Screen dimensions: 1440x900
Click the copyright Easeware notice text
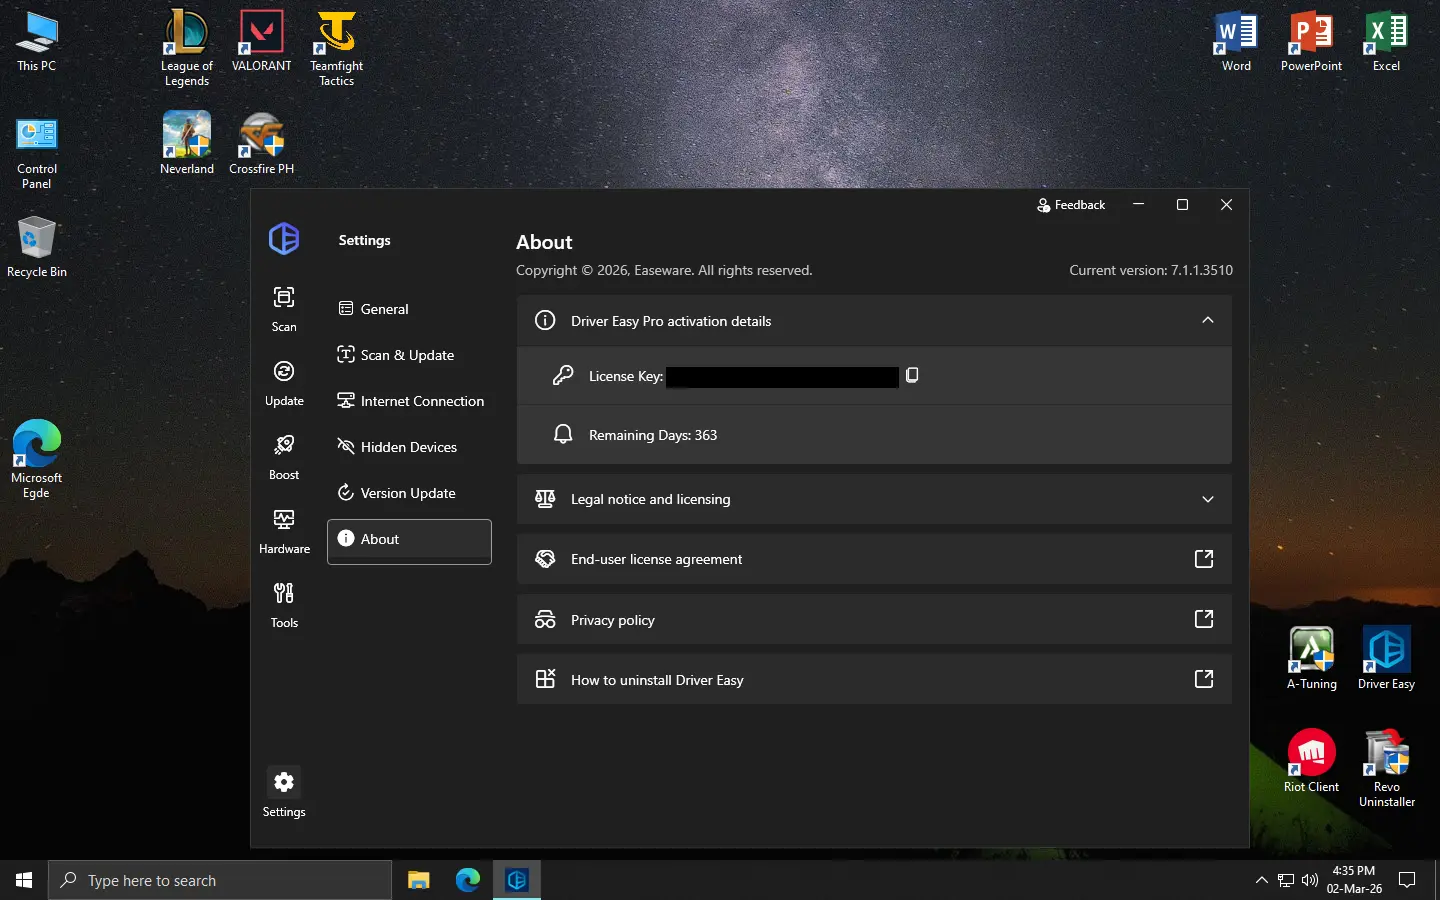[x=664, y=270]
